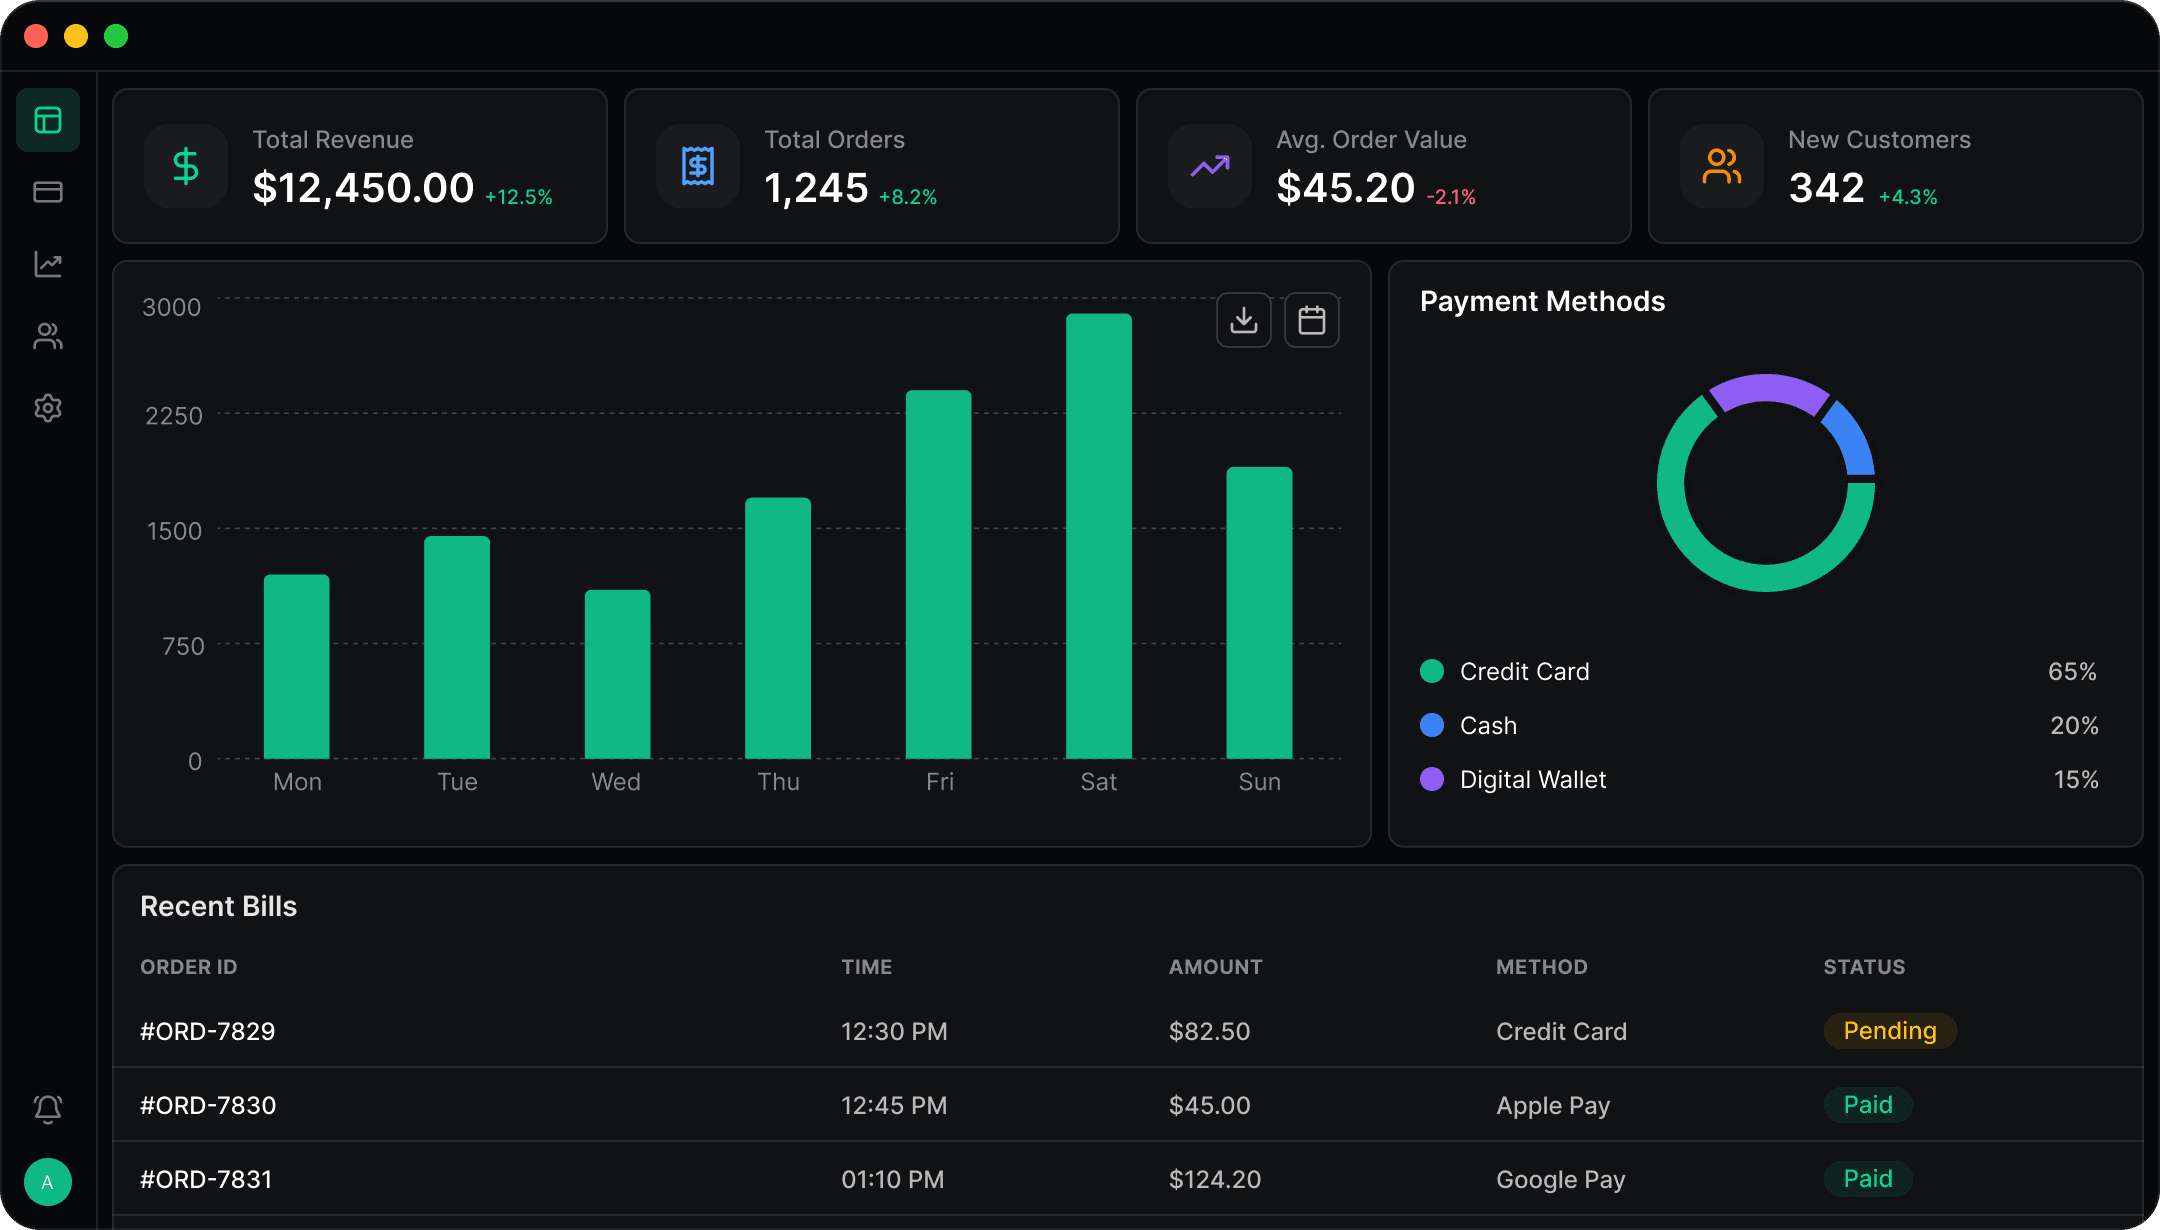Image resolution: width=2160 pixels, height=1230 pixels.
Task: Click the Credit Card legend color dot
Action: click(1432, 671)
